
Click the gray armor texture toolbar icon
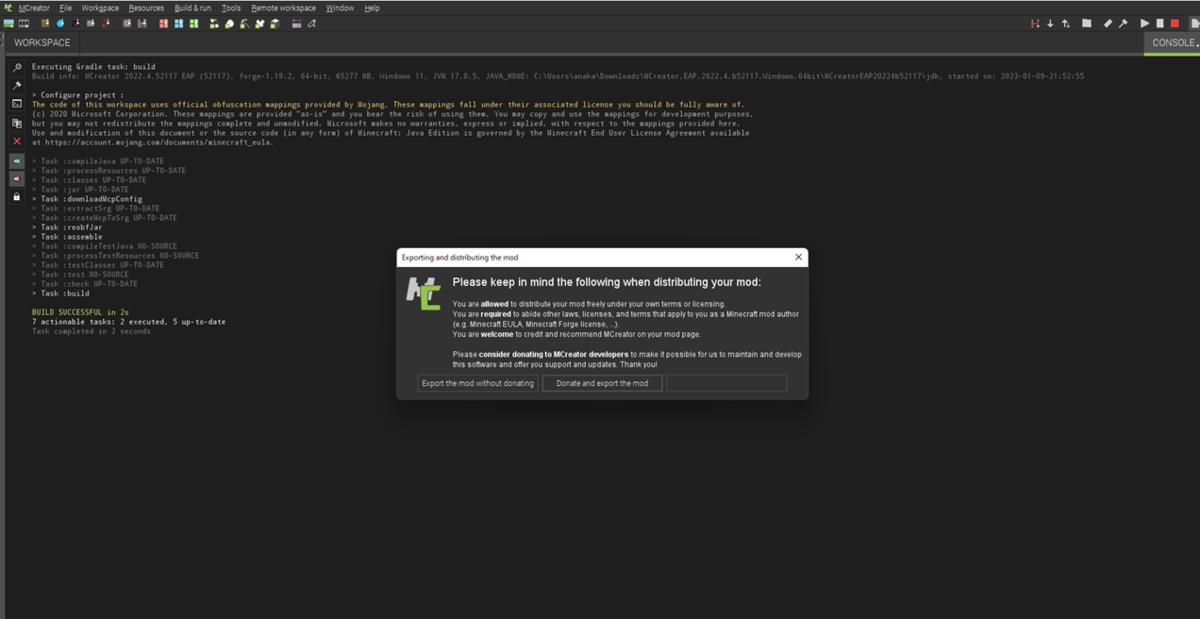pos(91,23)
